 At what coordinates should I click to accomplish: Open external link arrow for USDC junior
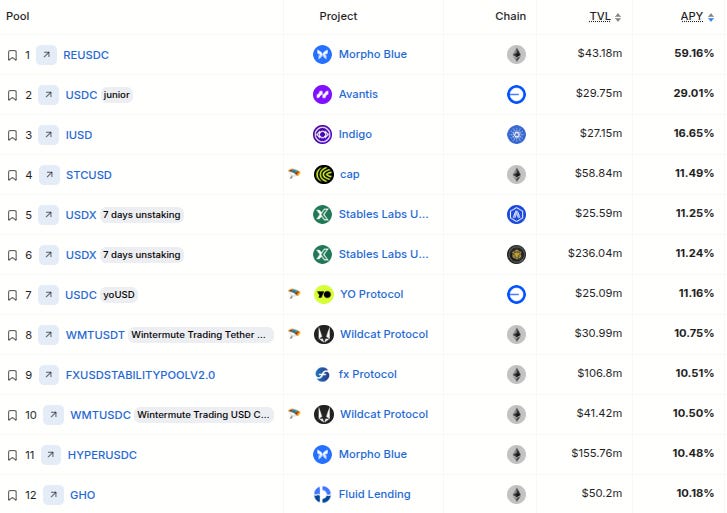click(49, 95)
